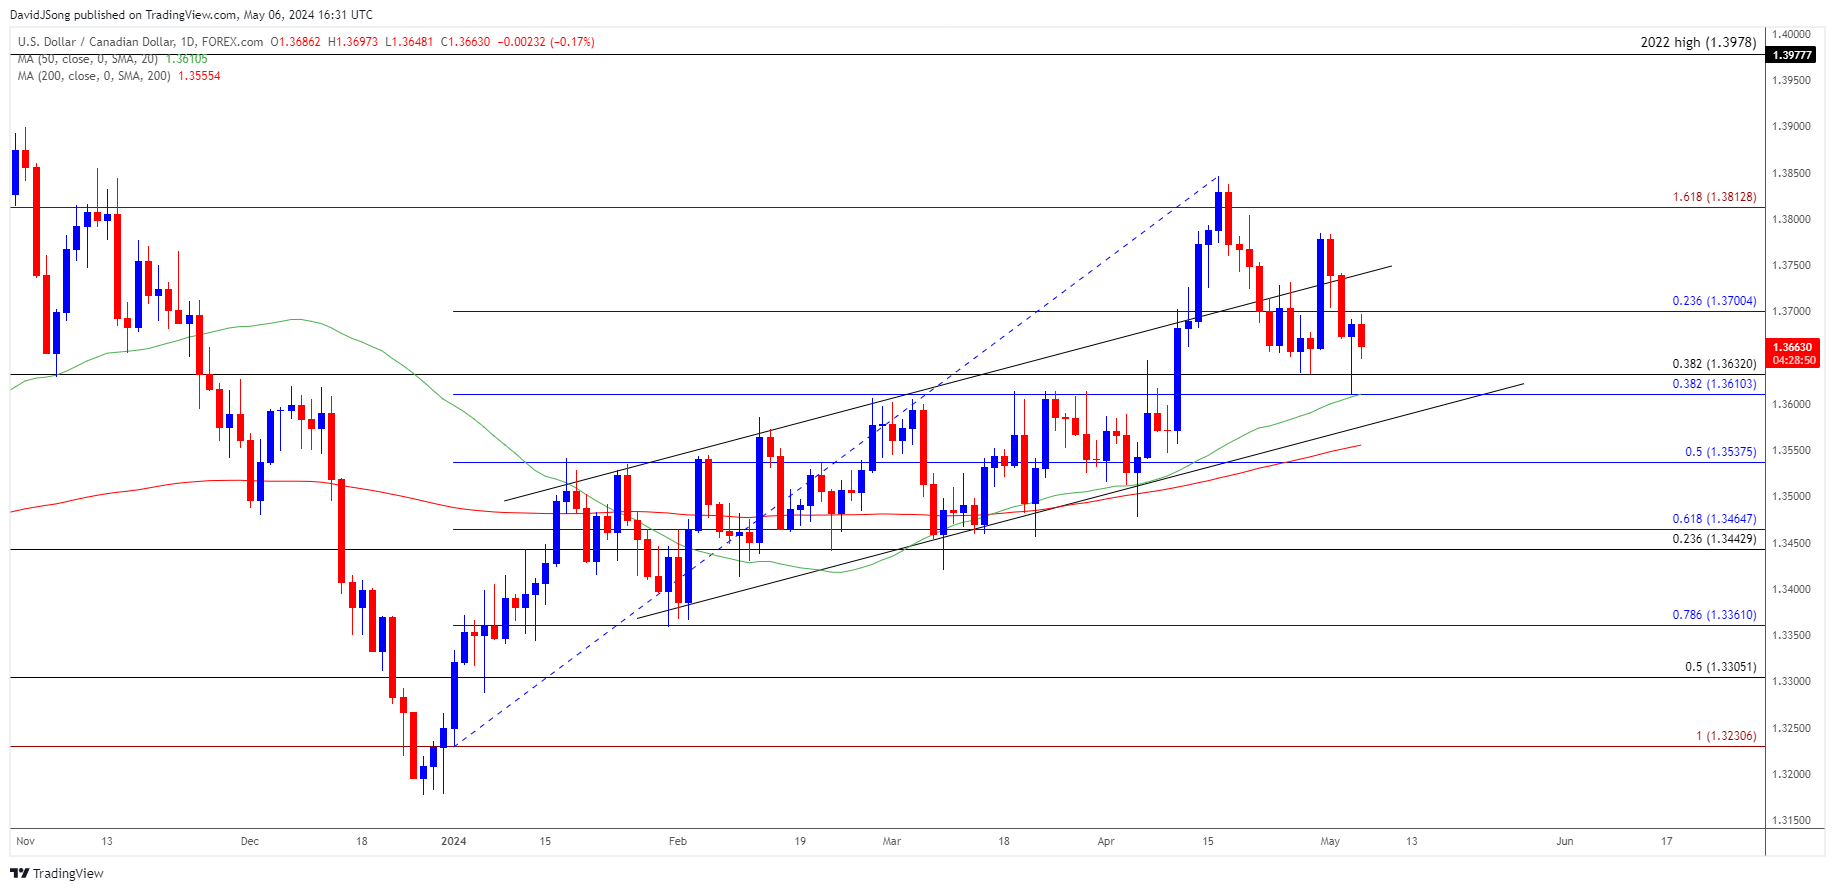Click the change value −0.00232 (−0.17%)

coord(546,42)
